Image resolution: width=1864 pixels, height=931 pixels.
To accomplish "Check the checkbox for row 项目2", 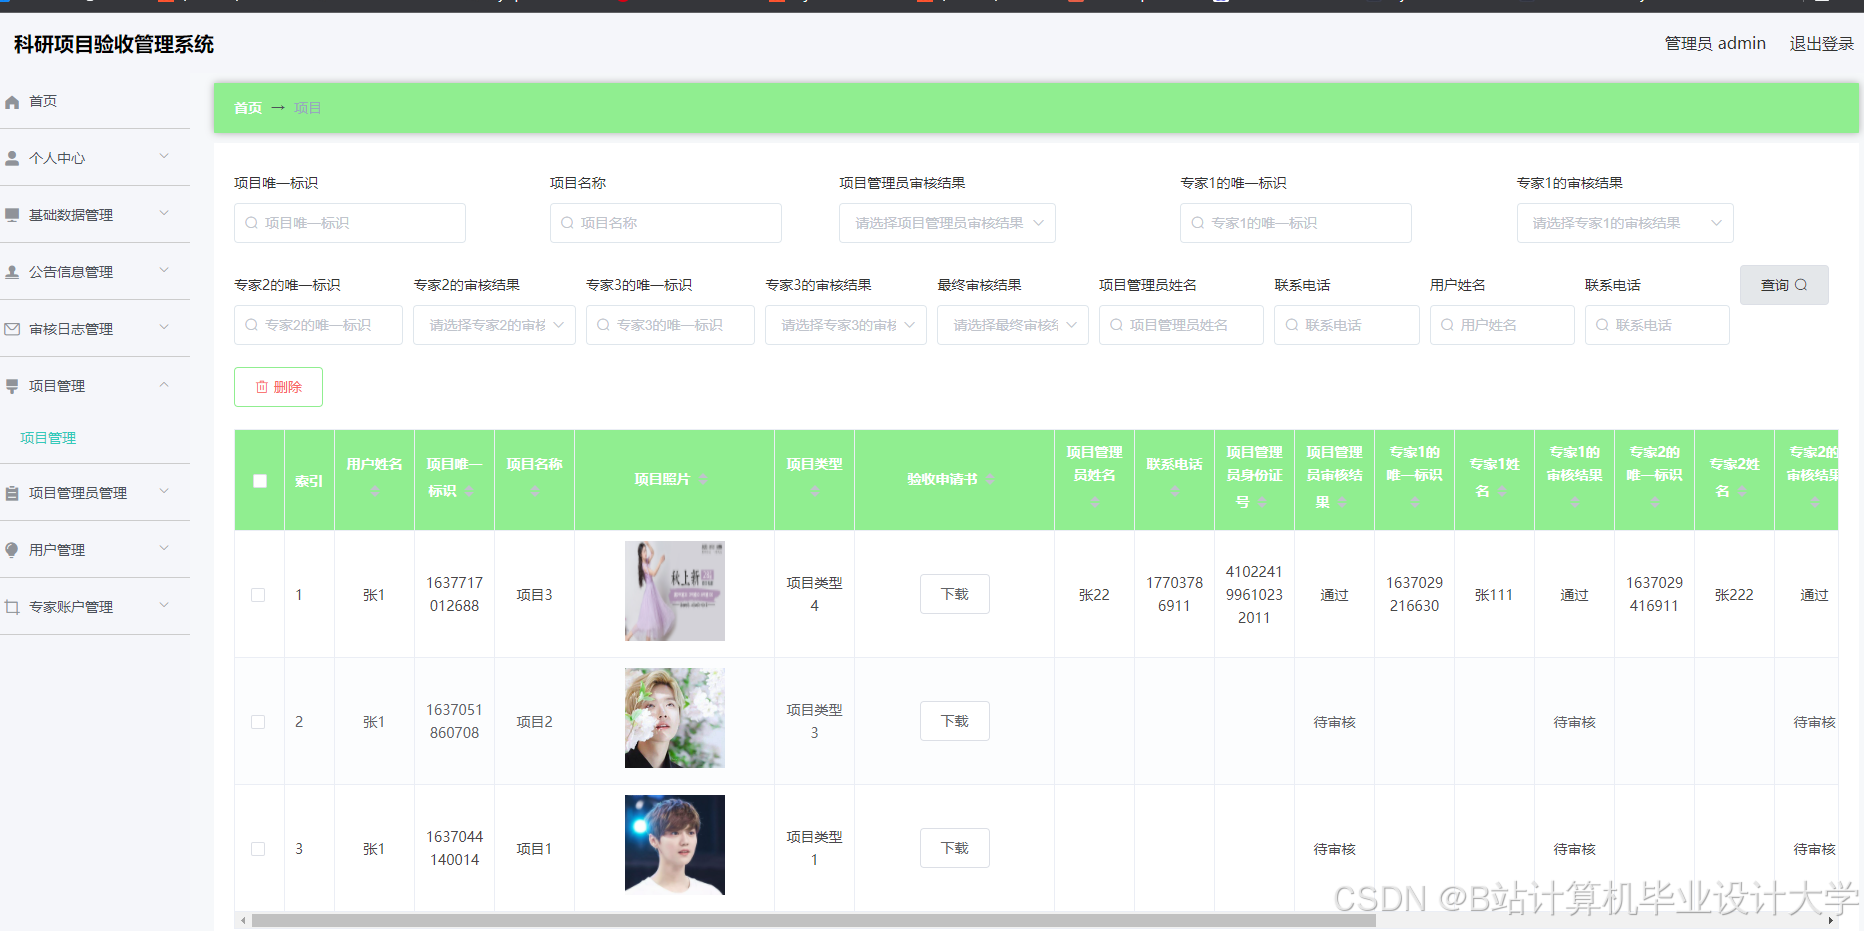I will click(x=258, y=722).
